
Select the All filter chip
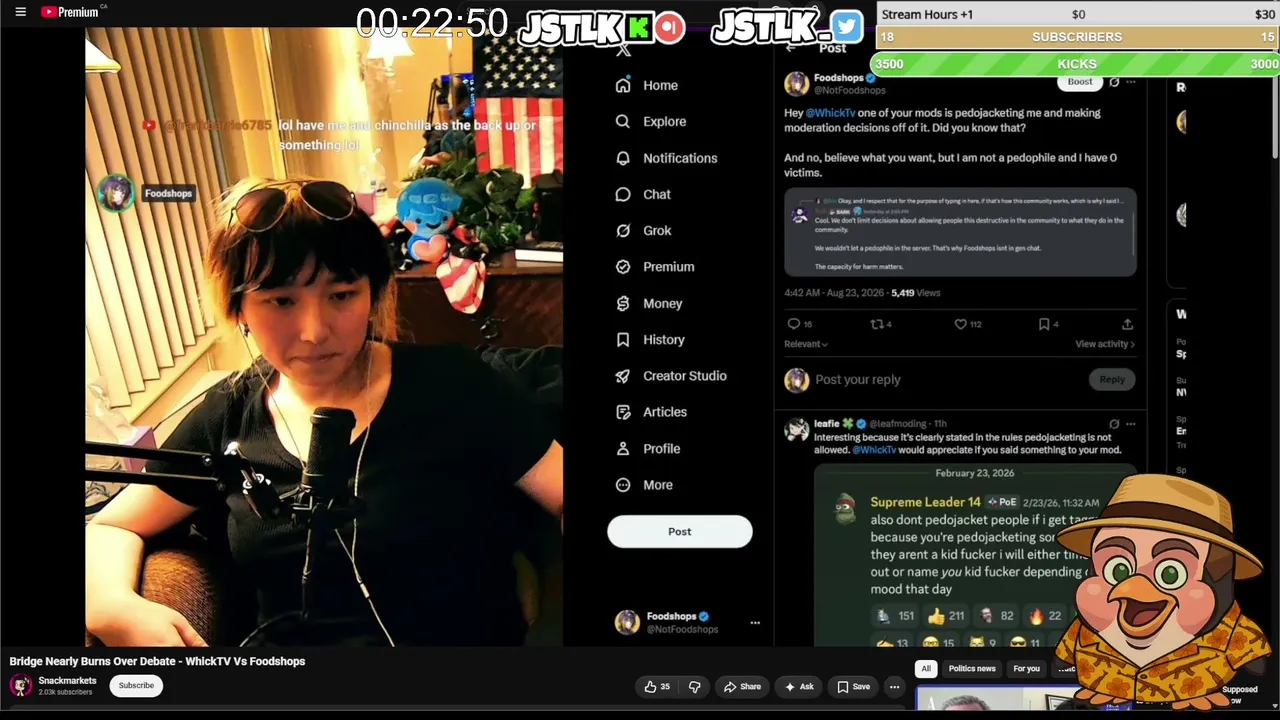[926, 669]
